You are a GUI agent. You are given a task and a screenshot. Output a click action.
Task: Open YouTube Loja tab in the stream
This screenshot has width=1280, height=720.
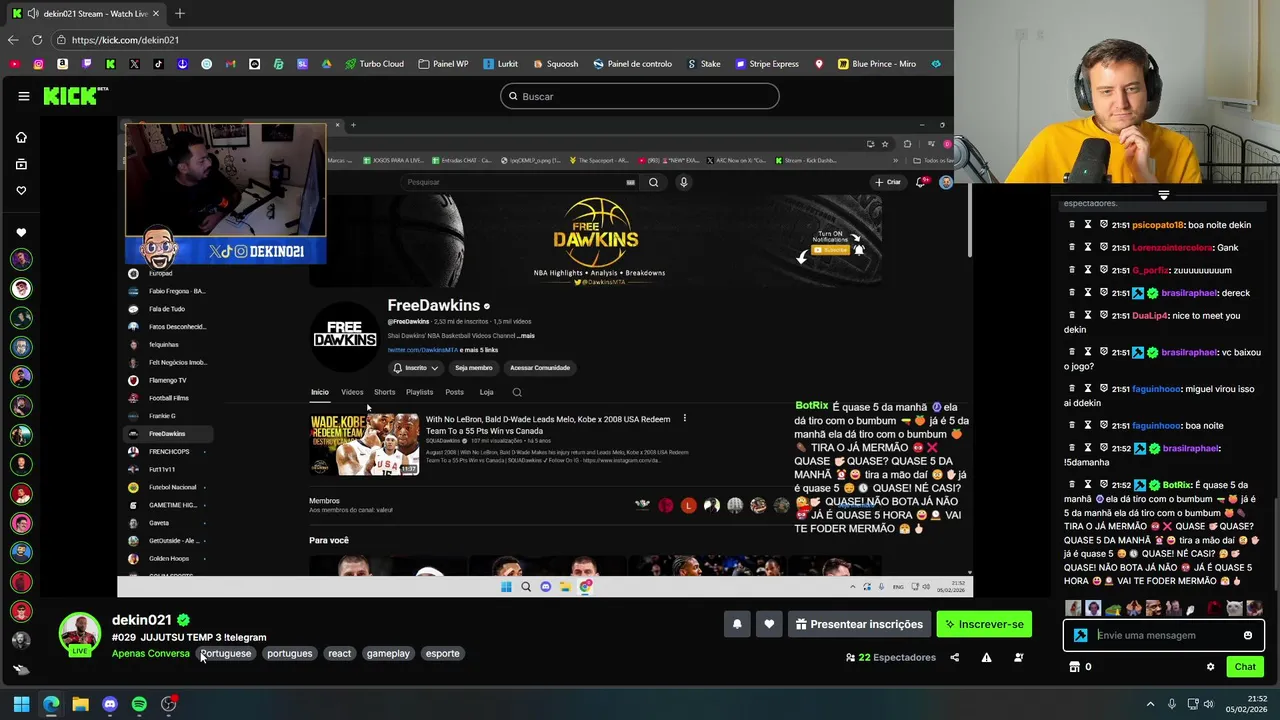coord(486,392)
